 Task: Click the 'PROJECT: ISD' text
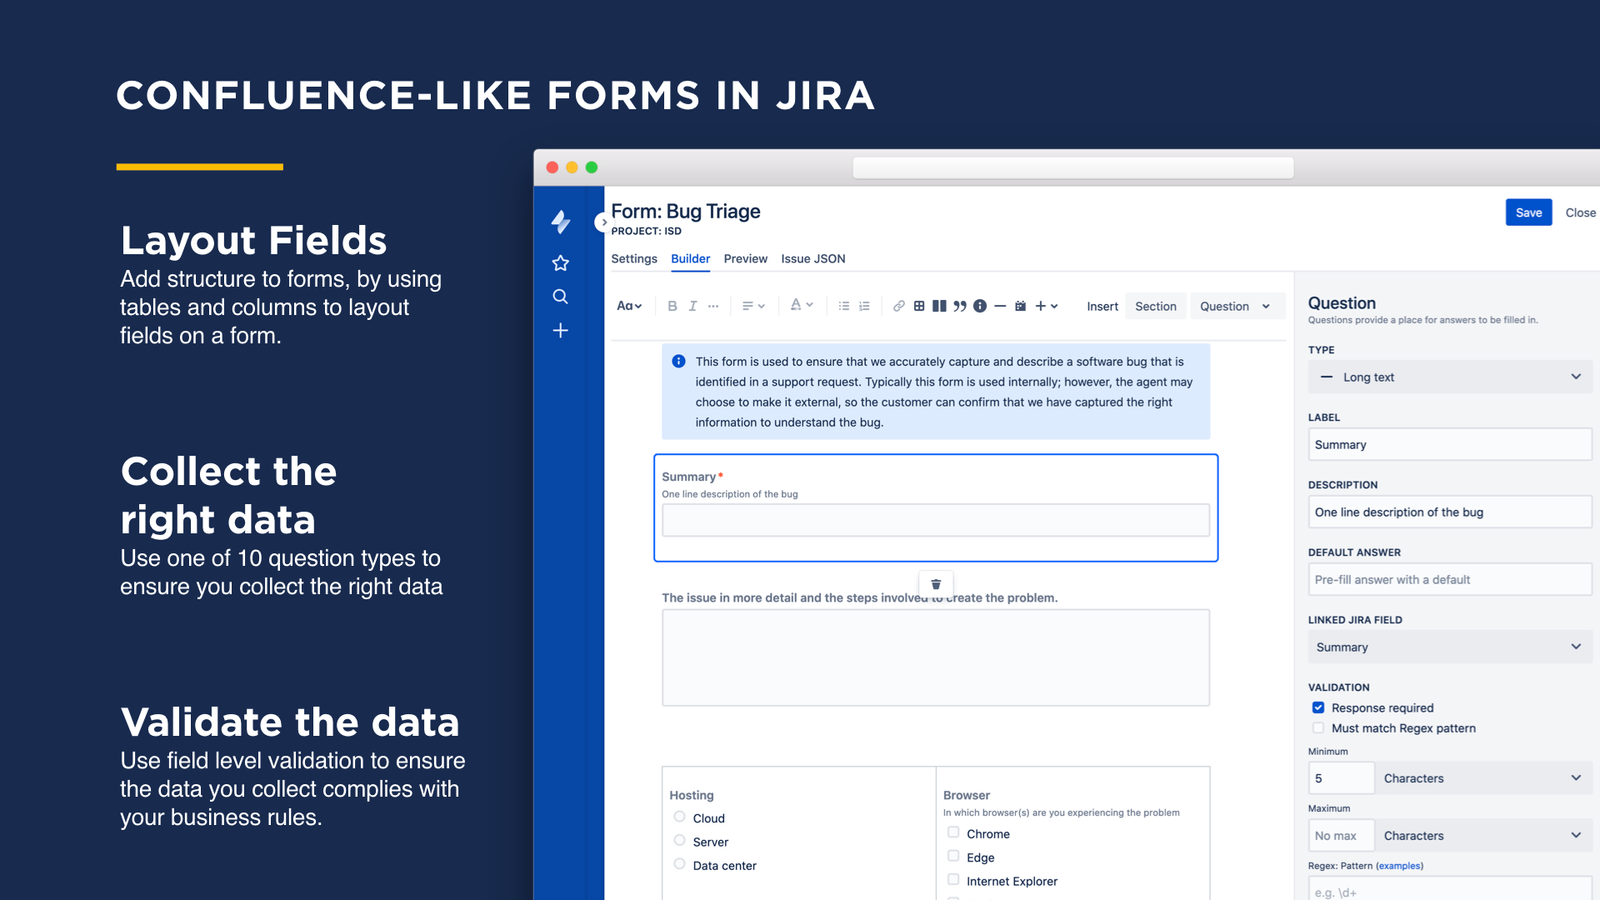click(646, 231)
